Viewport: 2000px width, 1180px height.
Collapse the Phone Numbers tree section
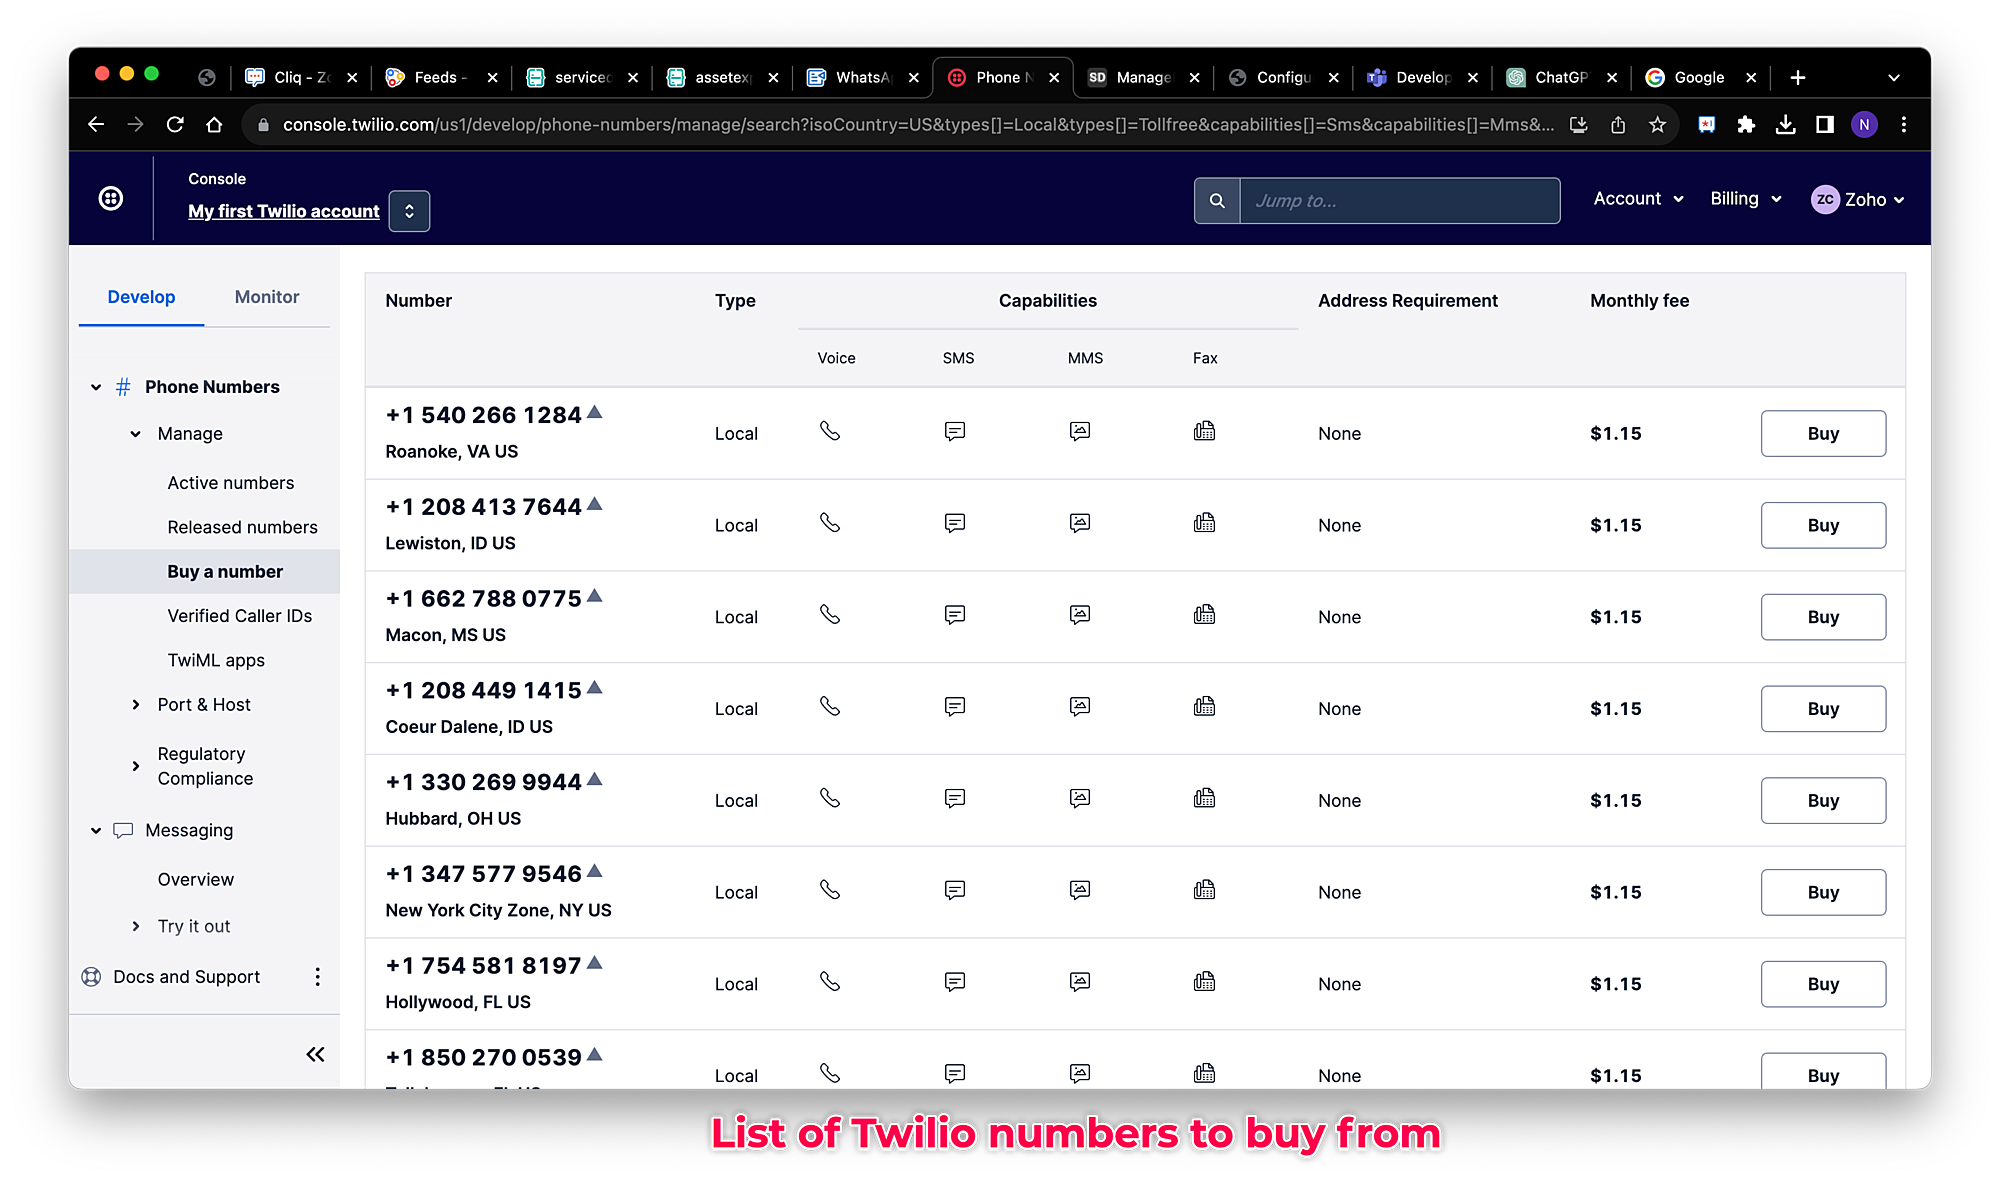pos(96,387)
